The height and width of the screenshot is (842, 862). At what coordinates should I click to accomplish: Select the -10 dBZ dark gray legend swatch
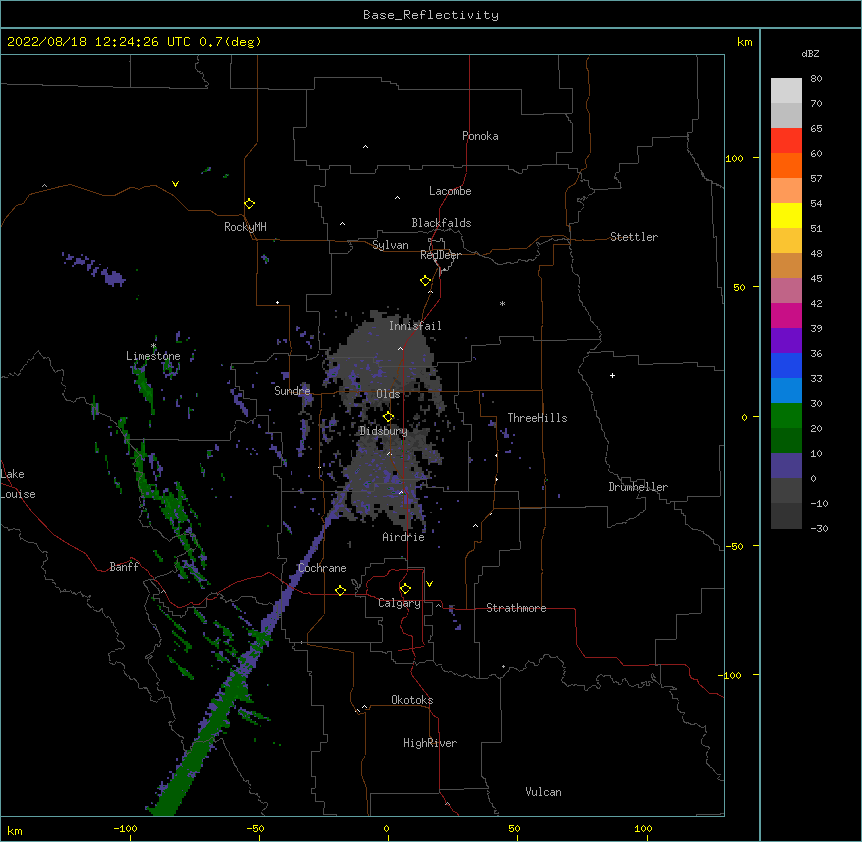[x=786, y=516]
